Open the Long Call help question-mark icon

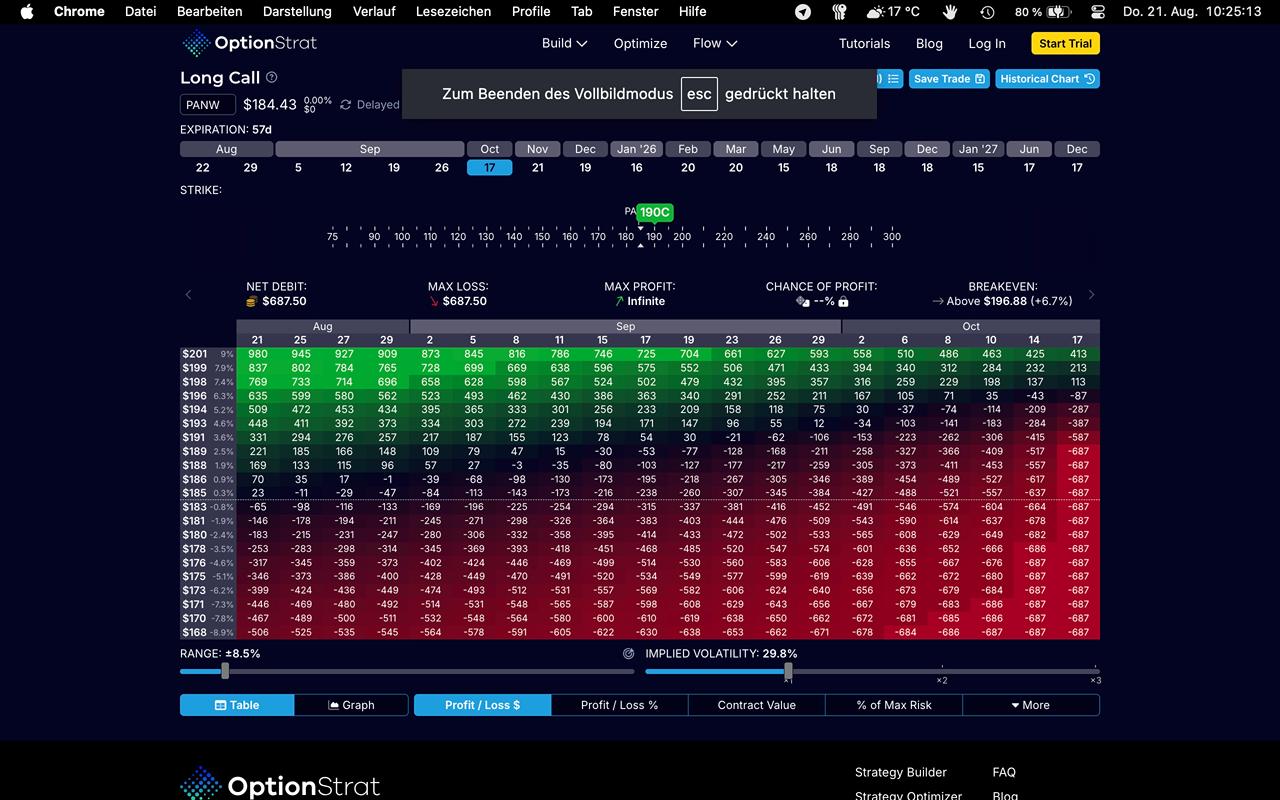coord(272,78)
